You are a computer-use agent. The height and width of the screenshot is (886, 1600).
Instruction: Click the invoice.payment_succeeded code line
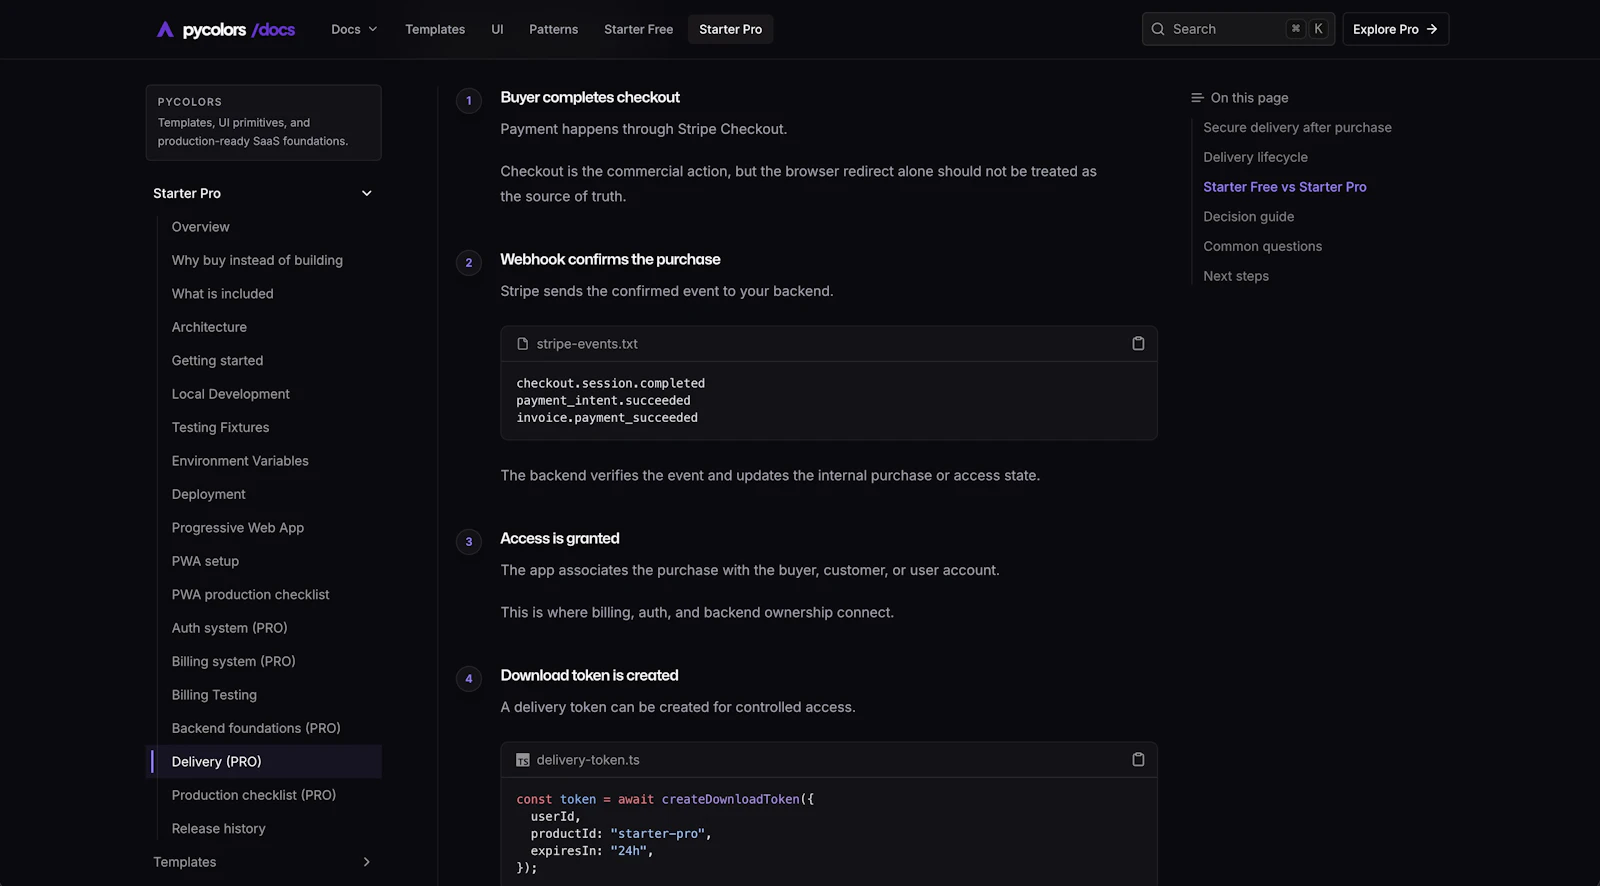coord(607,418)
